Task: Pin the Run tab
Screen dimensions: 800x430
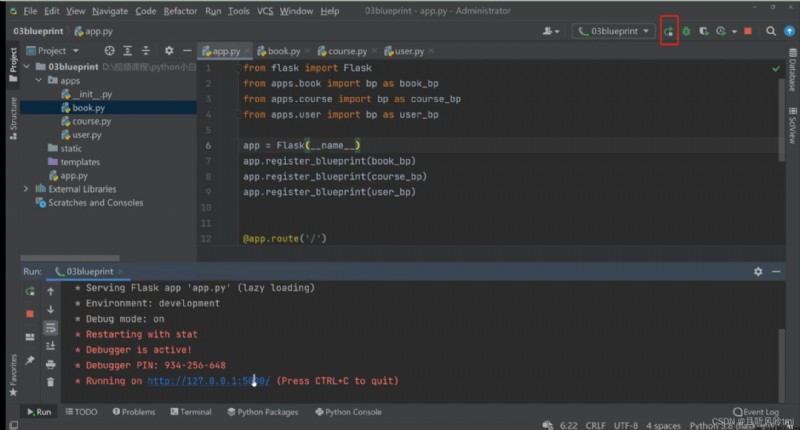Action: [x=30, y=360]
